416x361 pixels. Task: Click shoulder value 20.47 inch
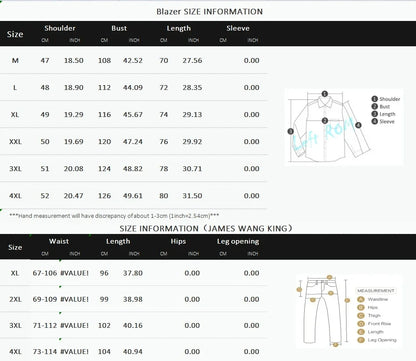(x=74, y=196)
